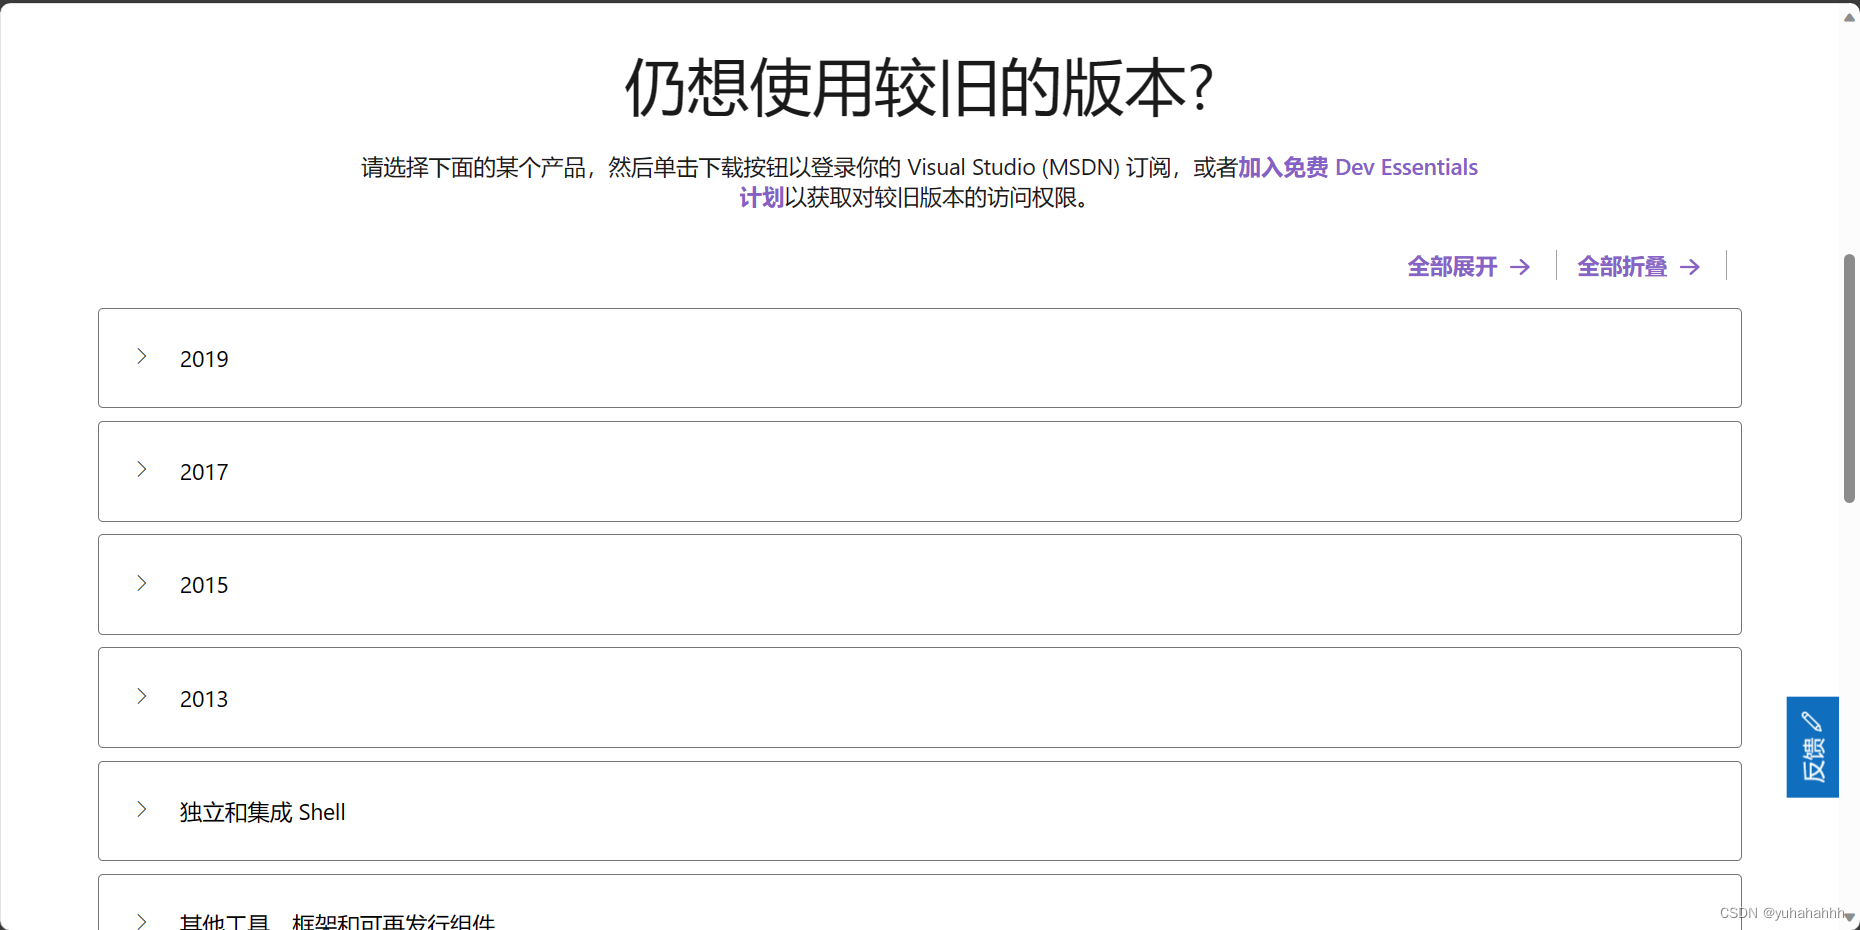Select the 2013 row label text
1860x930 pixels.
point(204,699)
